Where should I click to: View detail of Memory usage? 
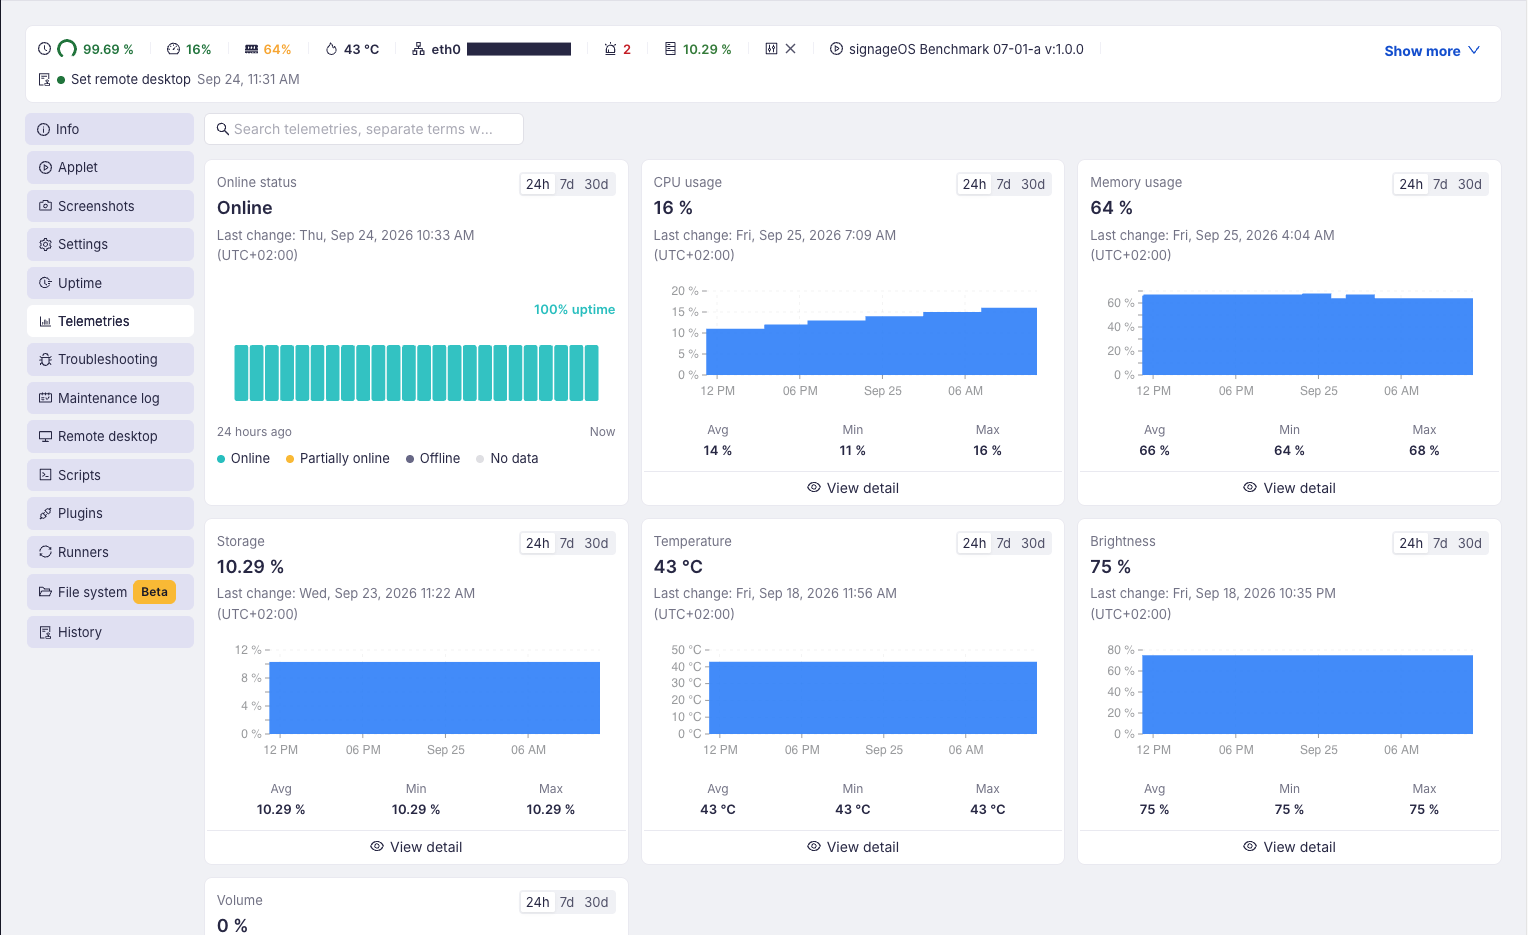pyautogui.click(x=1289, y=488)
